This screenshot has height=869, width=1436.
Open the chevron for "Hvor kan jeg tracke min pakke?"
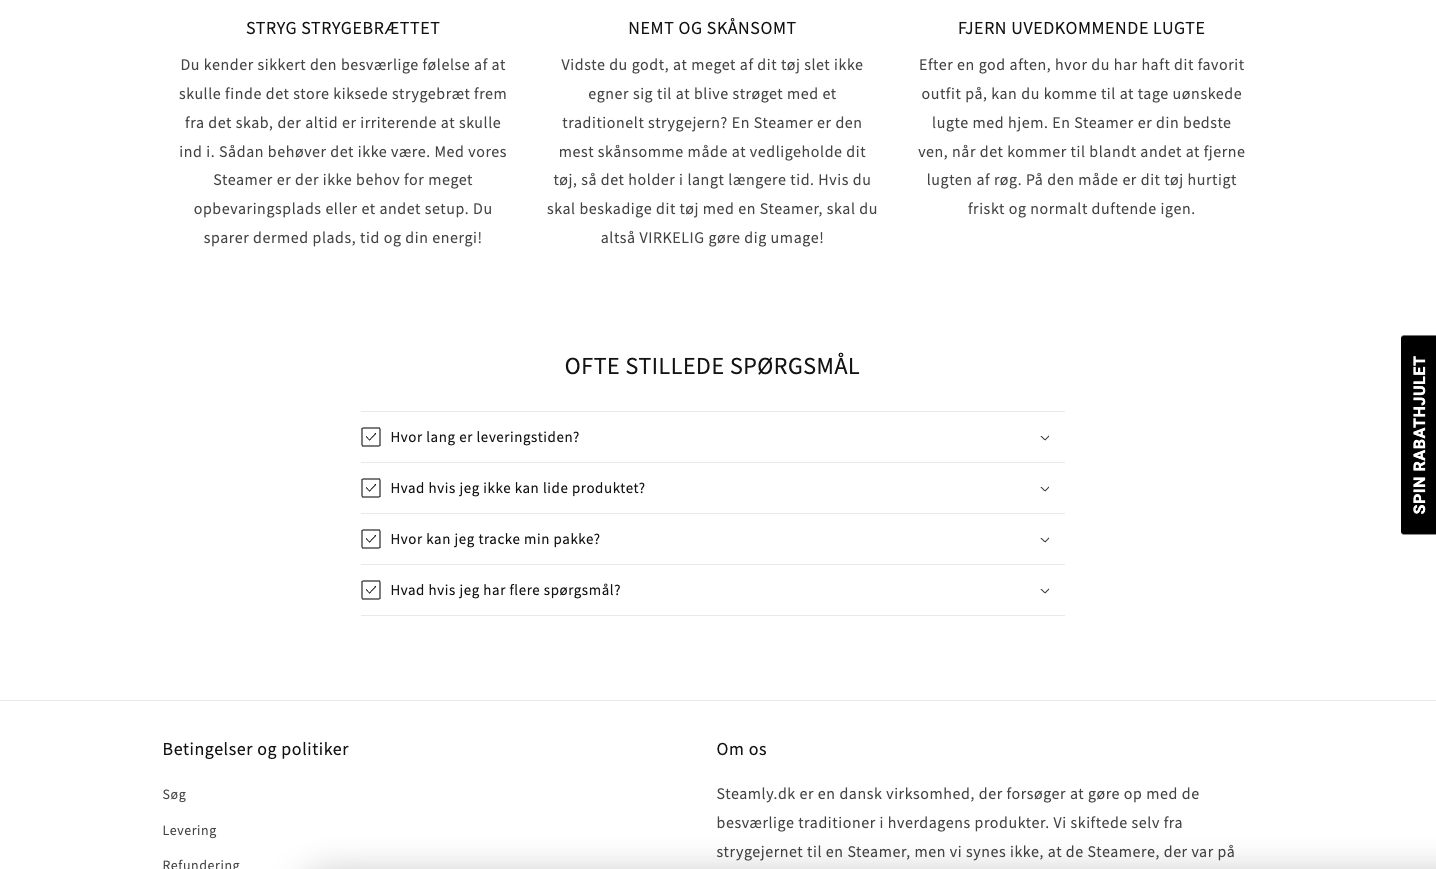(x=1045, y=540)
